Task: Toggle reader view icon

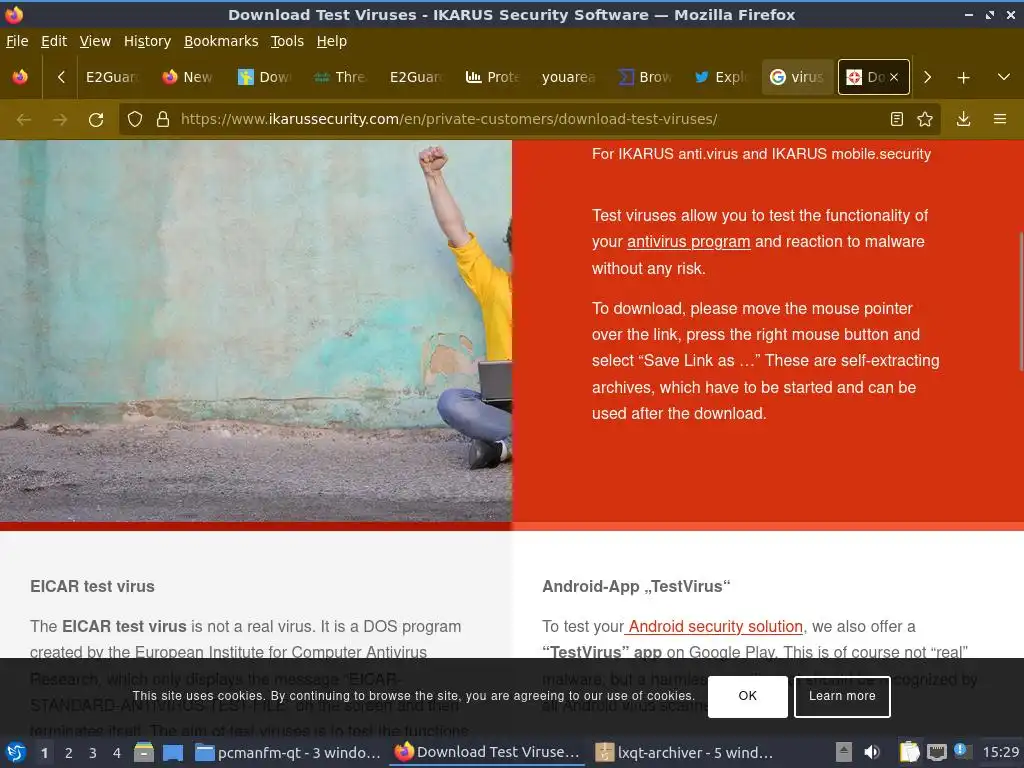Action: (897, 119)
